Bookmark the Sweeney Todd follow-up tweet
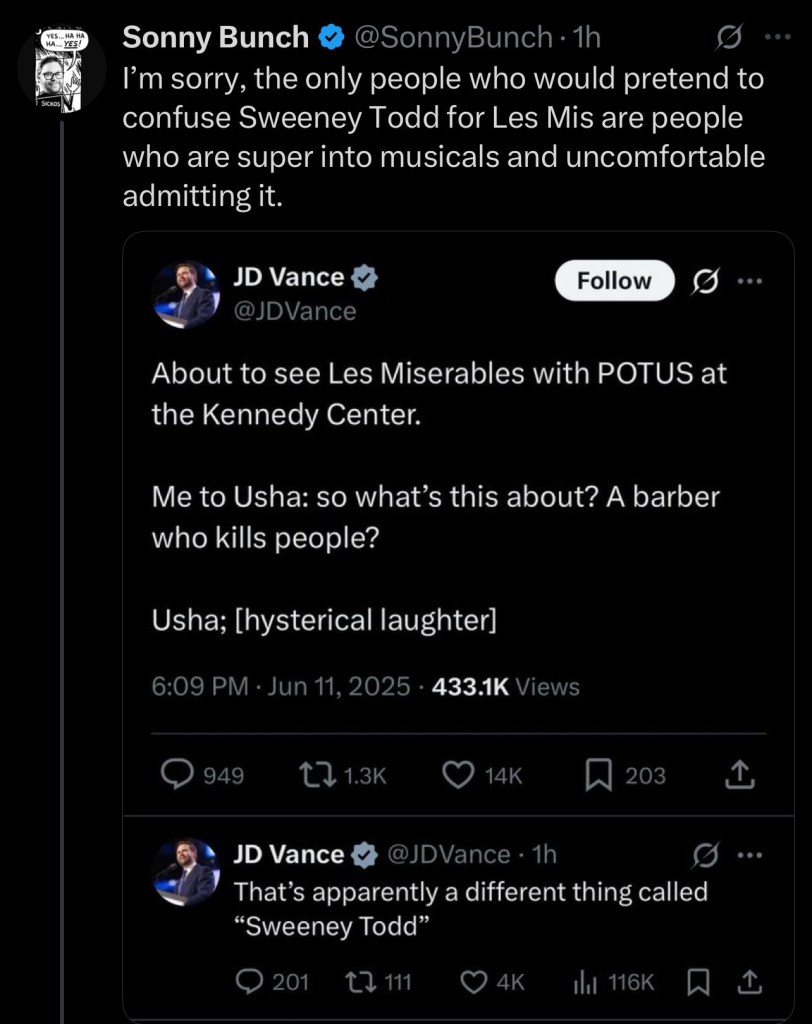 point(696,982)
